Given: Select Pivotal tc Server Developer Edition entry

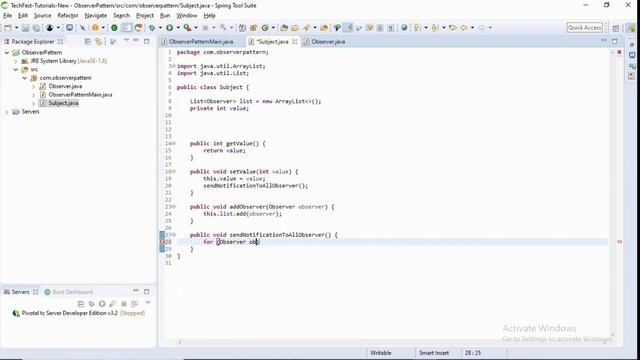Looking at the screenshot, I should point(79,313).
